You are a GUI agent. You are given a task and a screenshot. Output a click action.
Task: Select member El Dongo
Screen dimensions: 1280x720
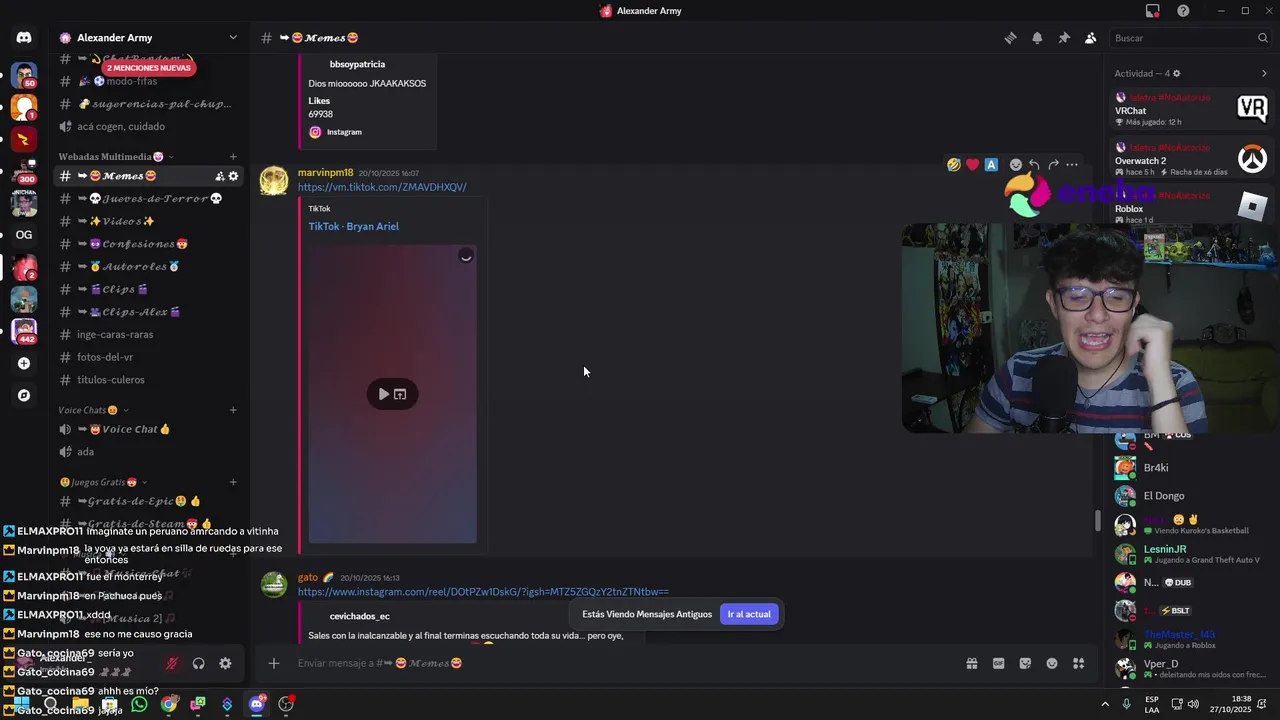point(1191,496)
